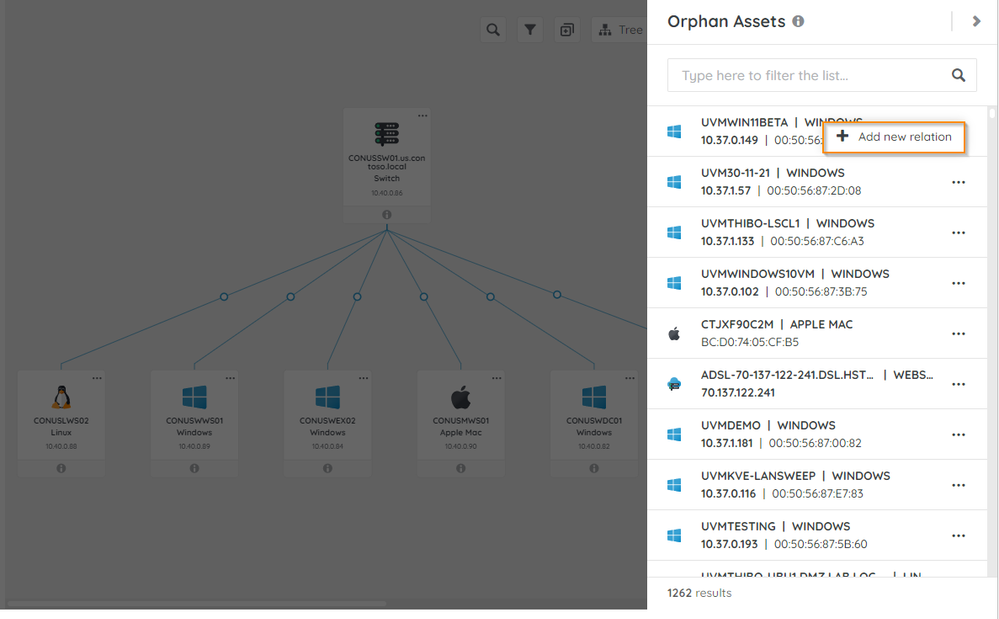Click the CONUSMWS01 Apple Mac icon
Viewport: 999px width, 619px height.
(460, 397)
